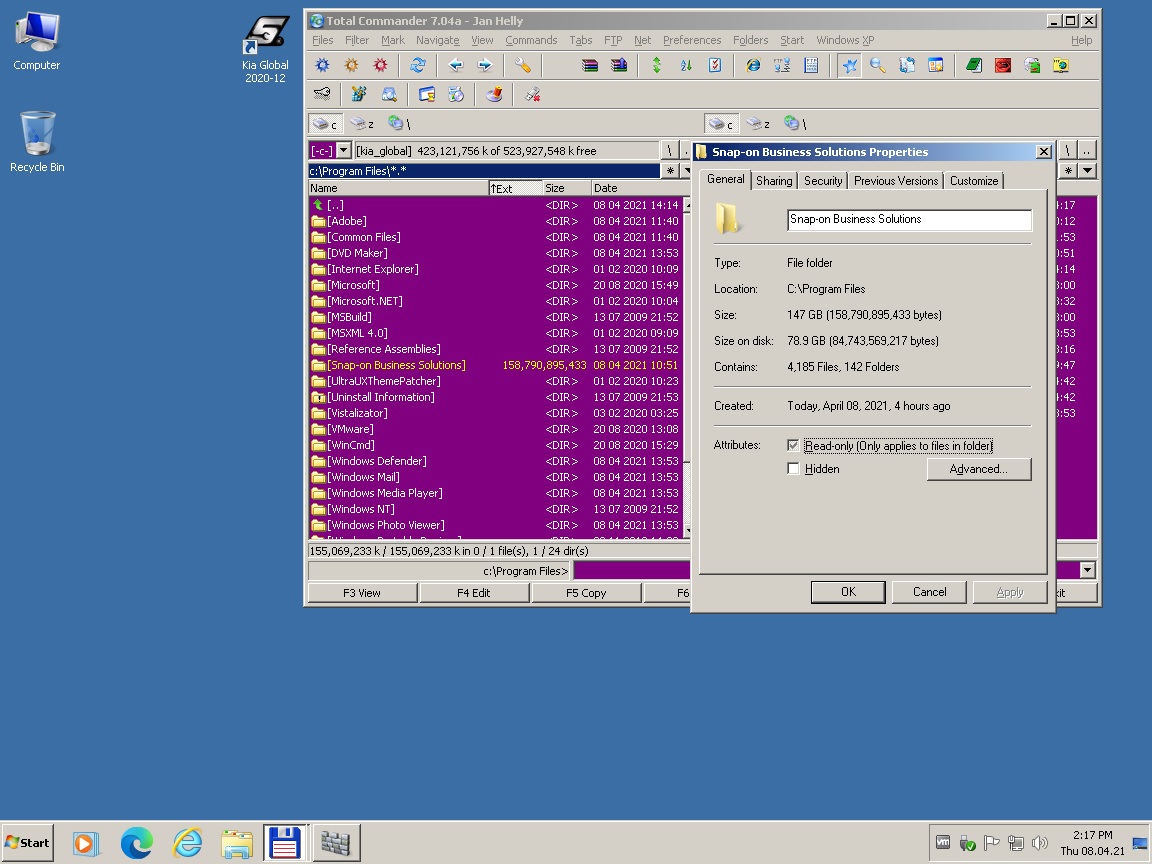This screenshot has width=1152, height=864.
Task: Select the [VMware] folder row
Action: [496, 429]
